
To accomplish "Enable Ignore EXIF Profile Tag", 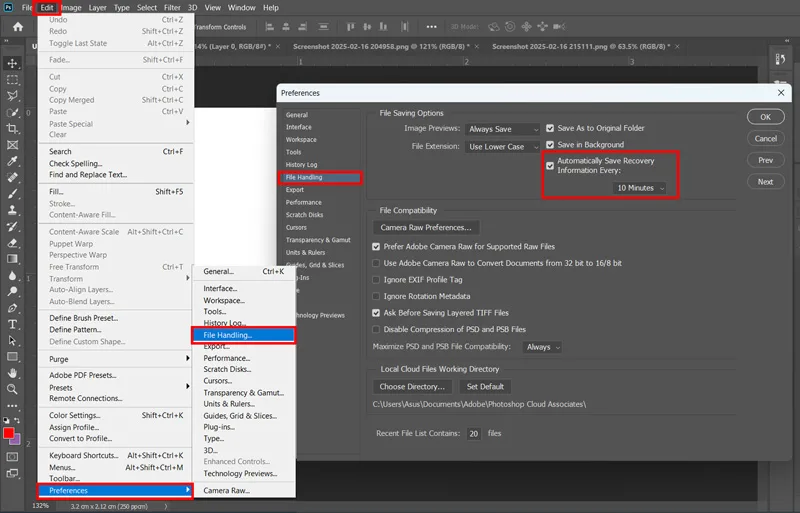I will (x=376, y=280).
